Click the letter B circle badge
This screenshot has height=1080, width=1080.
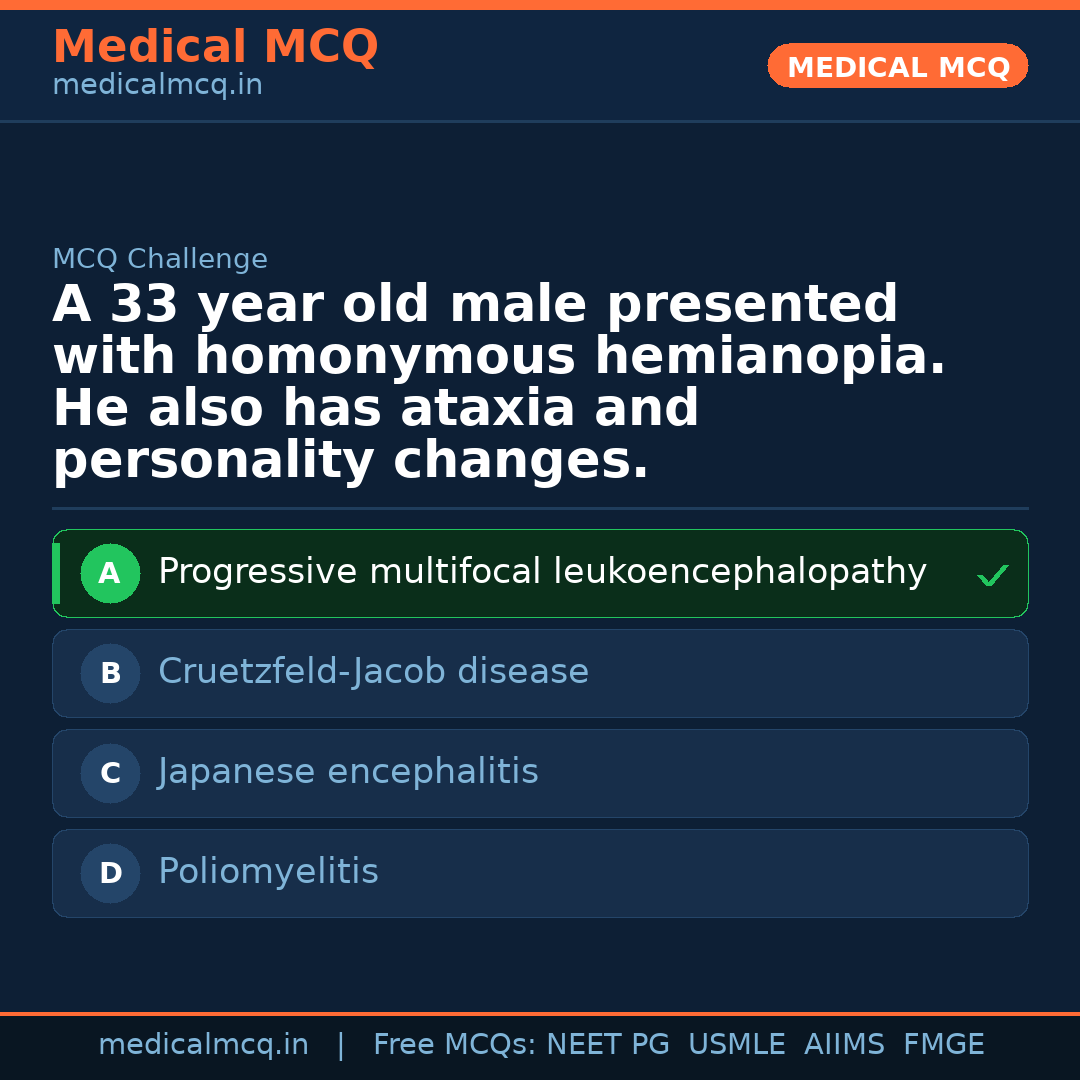click(110, 674)
